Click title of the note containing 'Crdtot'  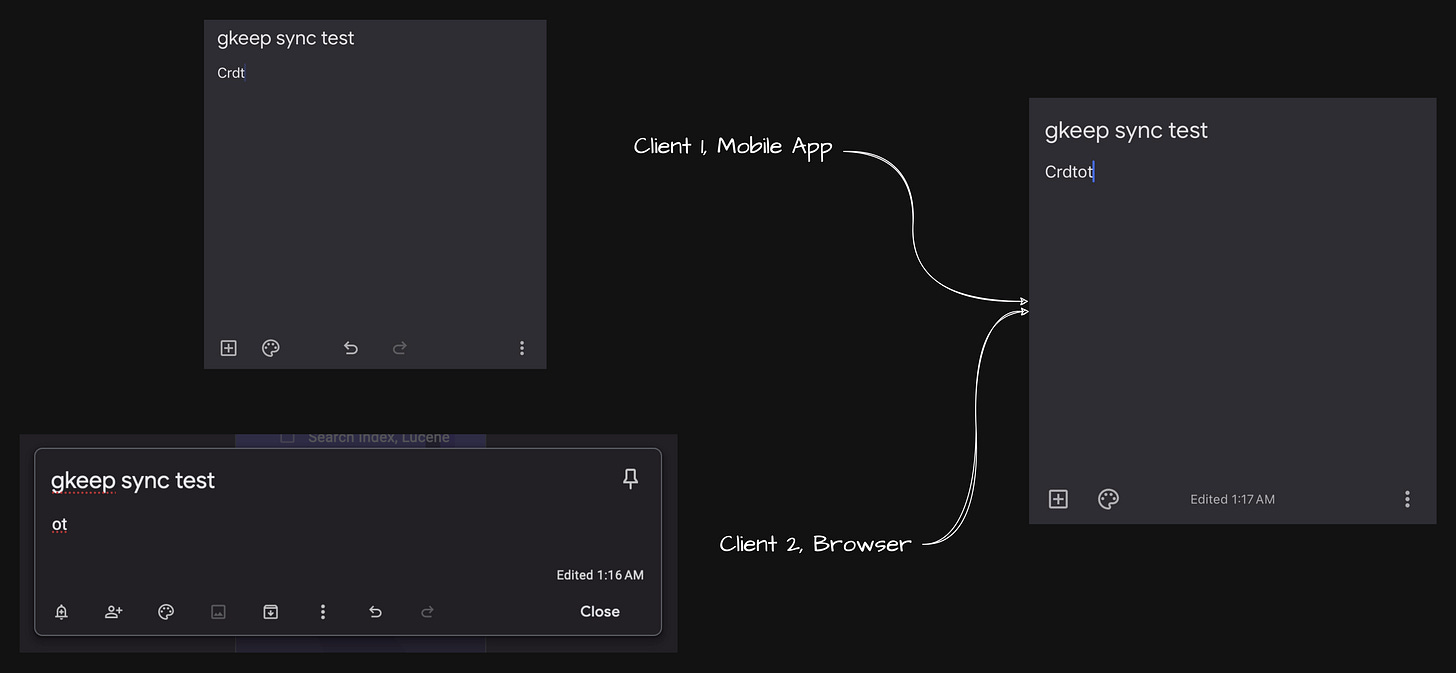(1126, 131)
